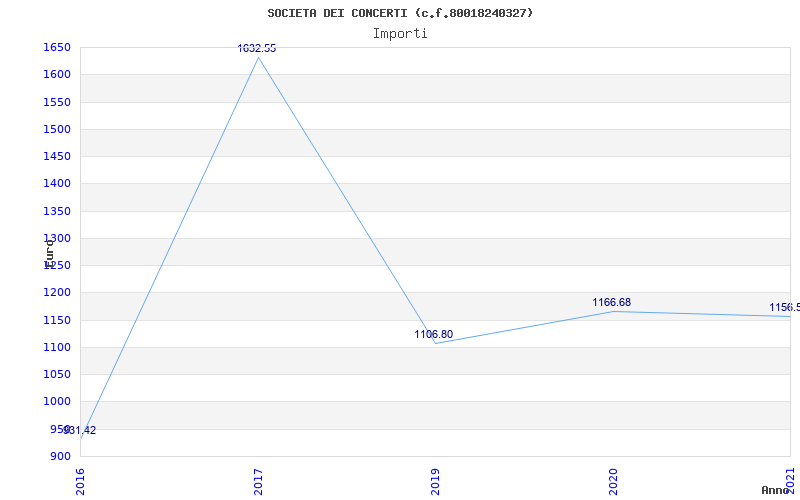Click the partly visible 1156.5 label for 2021

[785, 308]
